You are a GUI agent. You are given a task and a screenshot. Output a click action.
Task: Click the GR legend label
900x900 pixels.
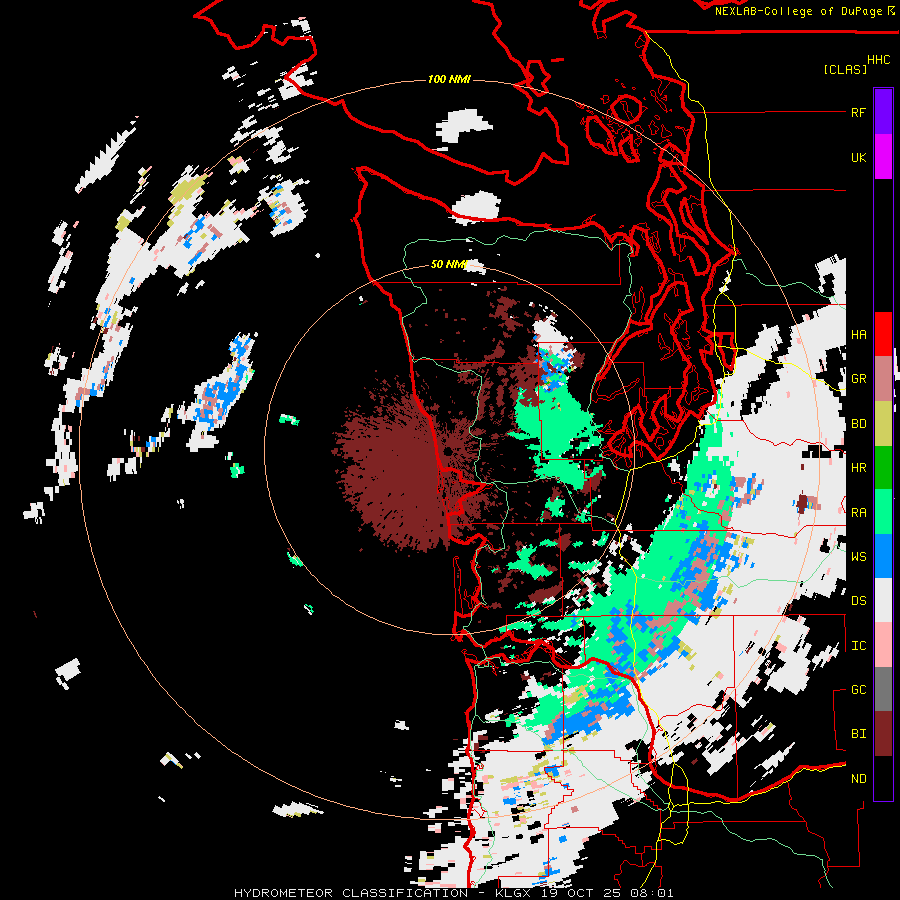pyautogui.click(x=858, y=379)
